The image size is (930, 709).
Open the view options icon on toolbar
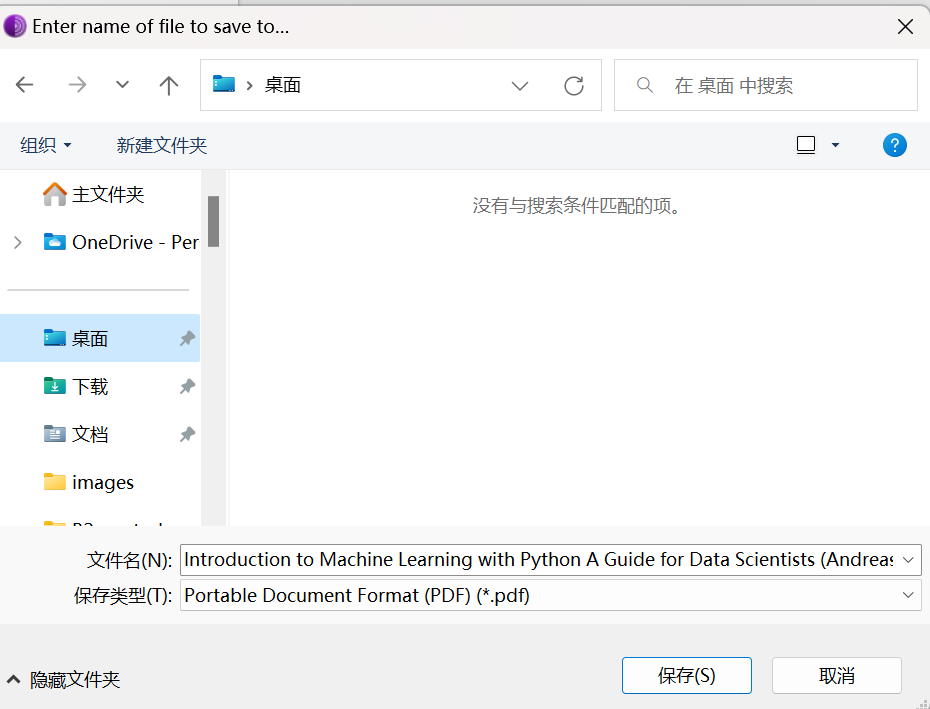pyautogui.click(x=806, y=144)
